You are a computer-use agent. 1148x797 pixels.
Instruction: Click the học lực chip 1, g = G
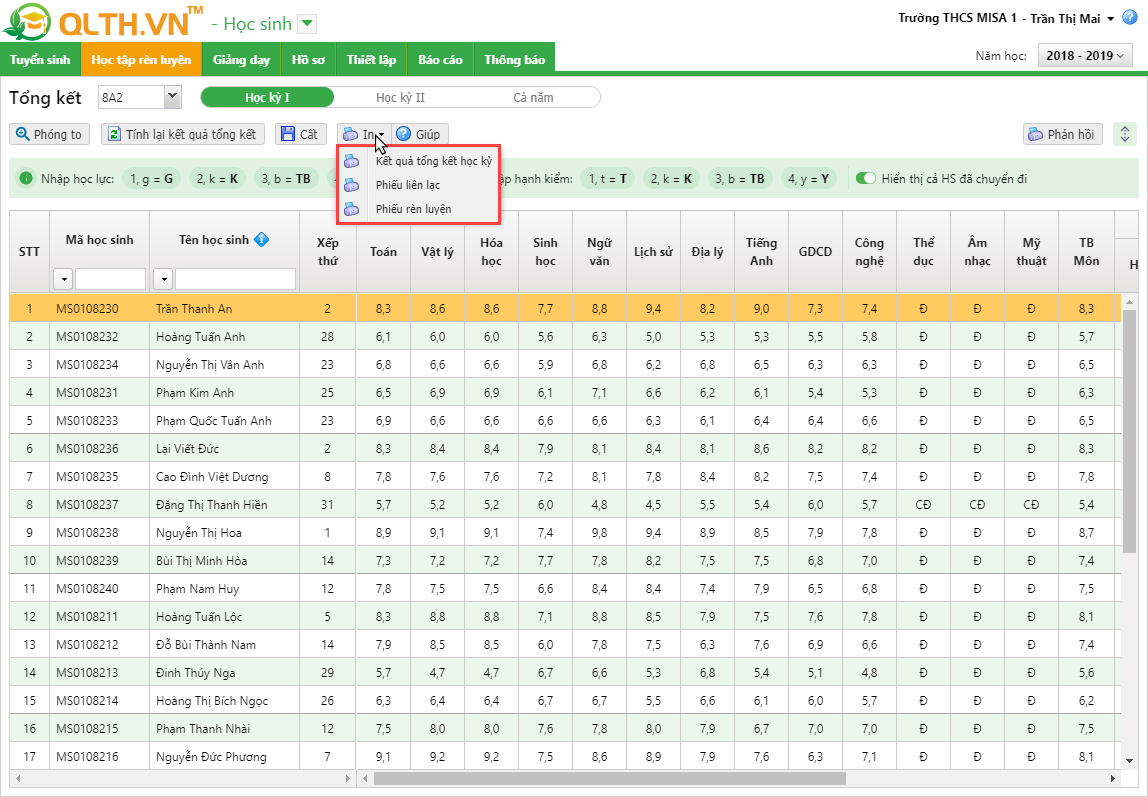tap(152, 178)
